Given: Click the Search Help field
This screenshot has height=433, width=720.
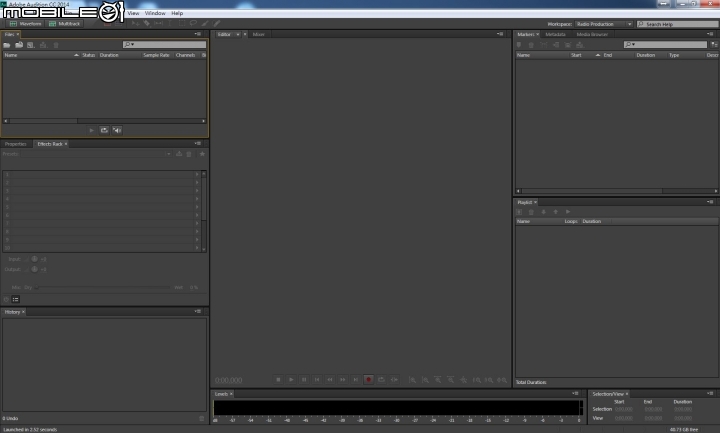Looking at the screenshot, I should coord(678,24).
